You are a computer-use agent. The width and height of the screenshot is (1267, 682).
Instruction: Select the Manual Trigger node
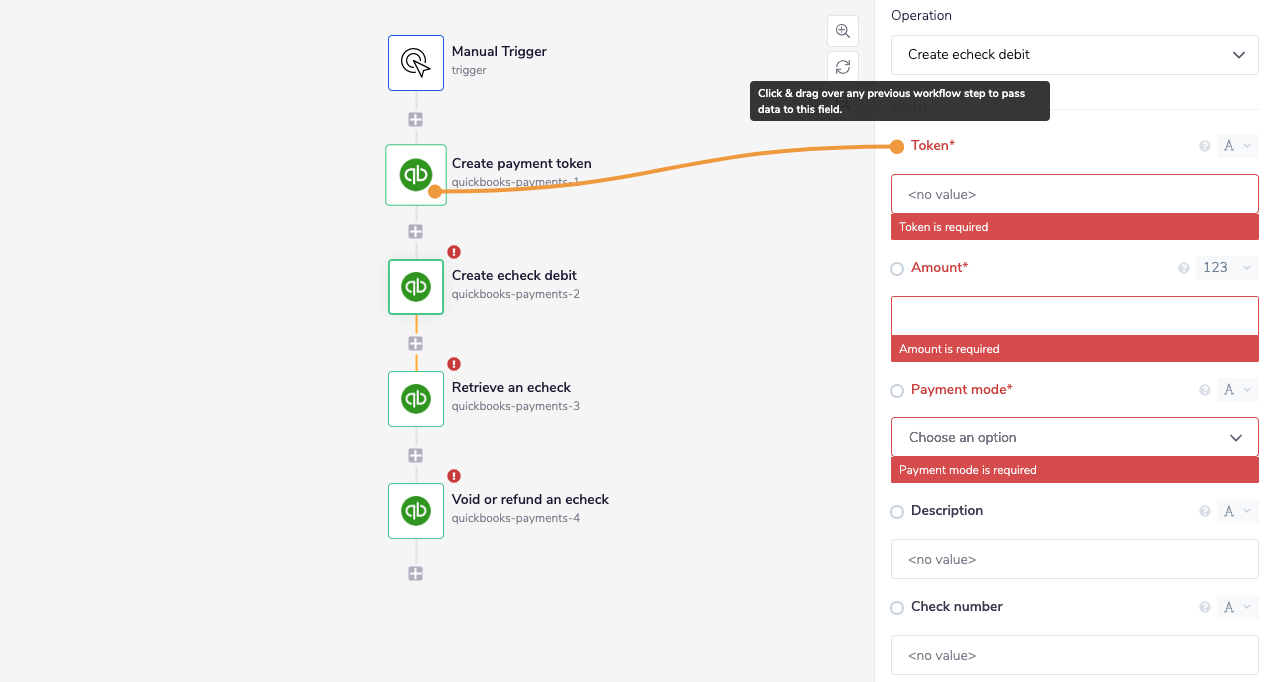tap(415, 62)
